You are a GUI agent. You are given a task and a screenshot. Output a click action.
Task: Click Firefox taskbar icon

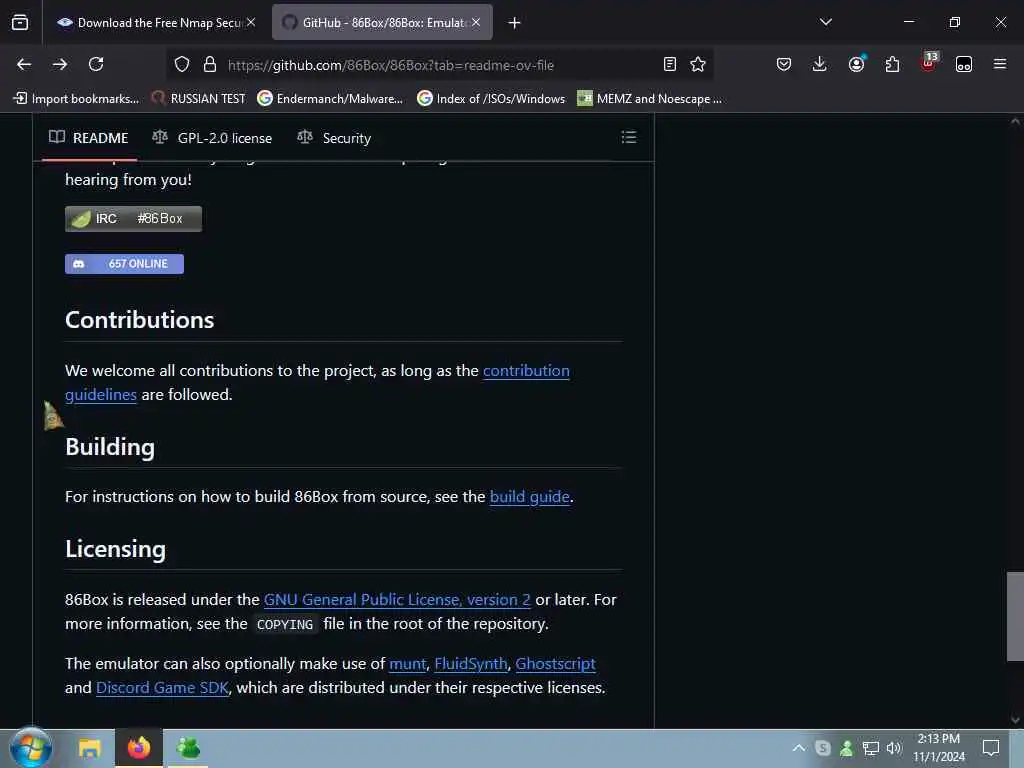[138, 748]
